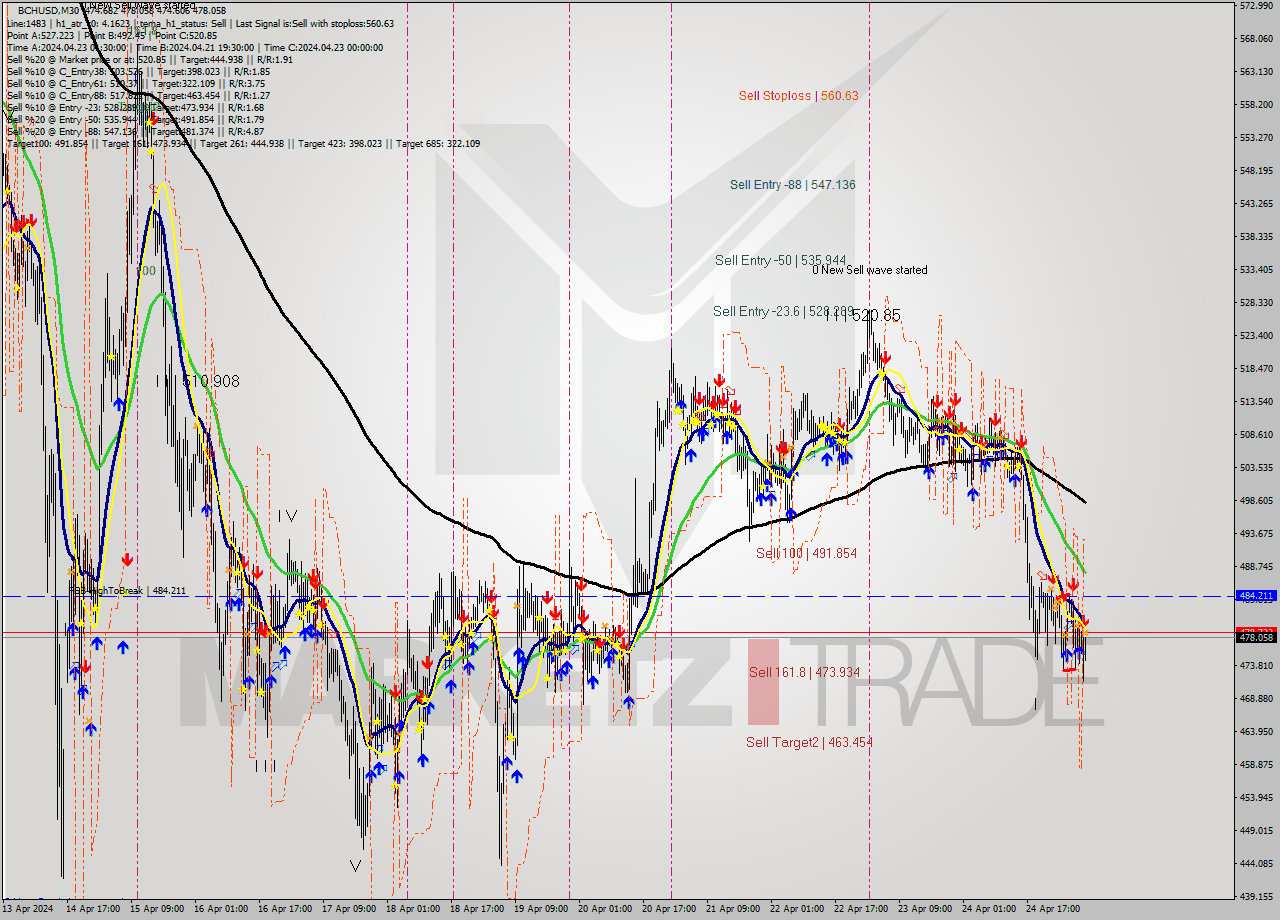Click the 453.945 price axis label
Screen dimensions: 1280x920
[1255, 798]
